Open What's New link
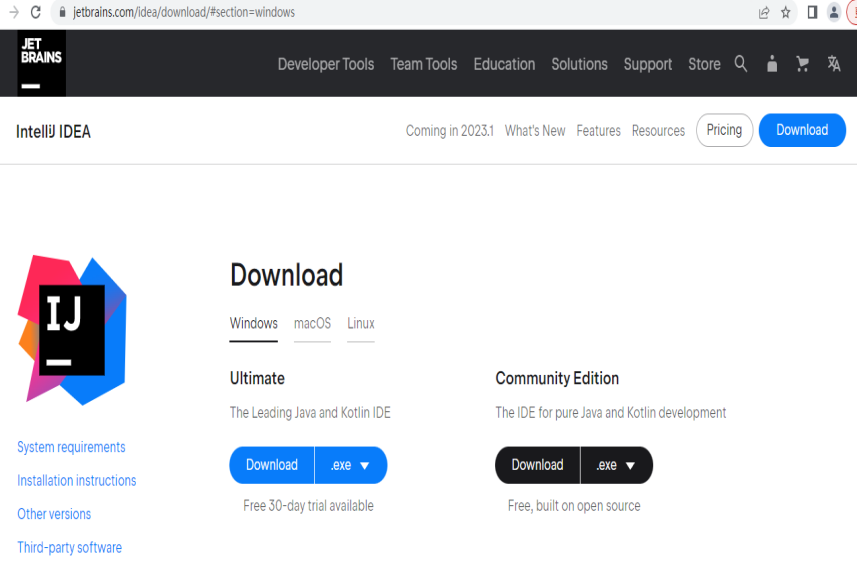The width and height of the screenshot is (858, 561). point(535,131)
